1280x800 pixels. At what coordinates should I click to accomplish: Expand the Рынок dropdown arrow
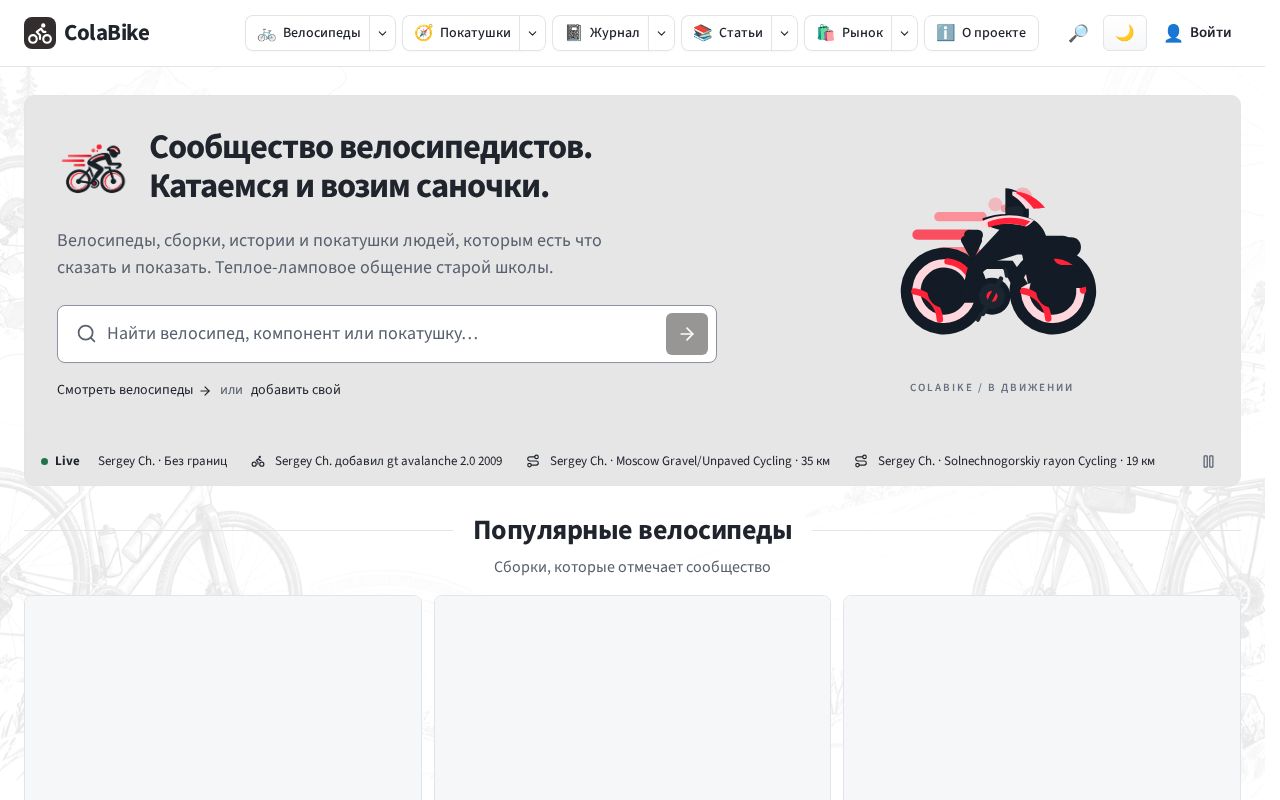coord(904,33)
